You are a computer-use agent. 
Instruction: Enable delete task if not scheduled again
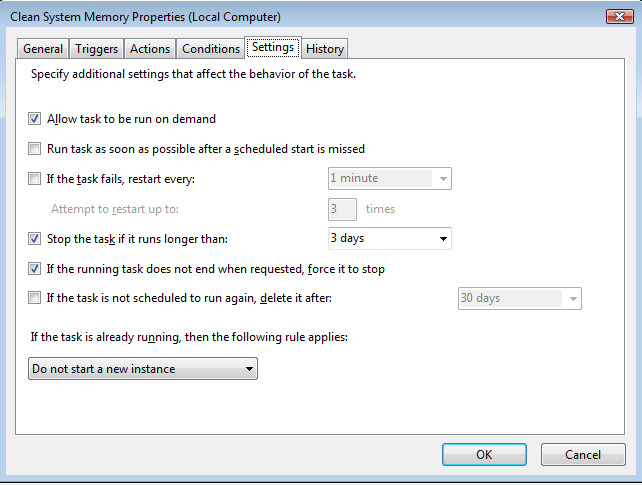click(x=36, y=298)
